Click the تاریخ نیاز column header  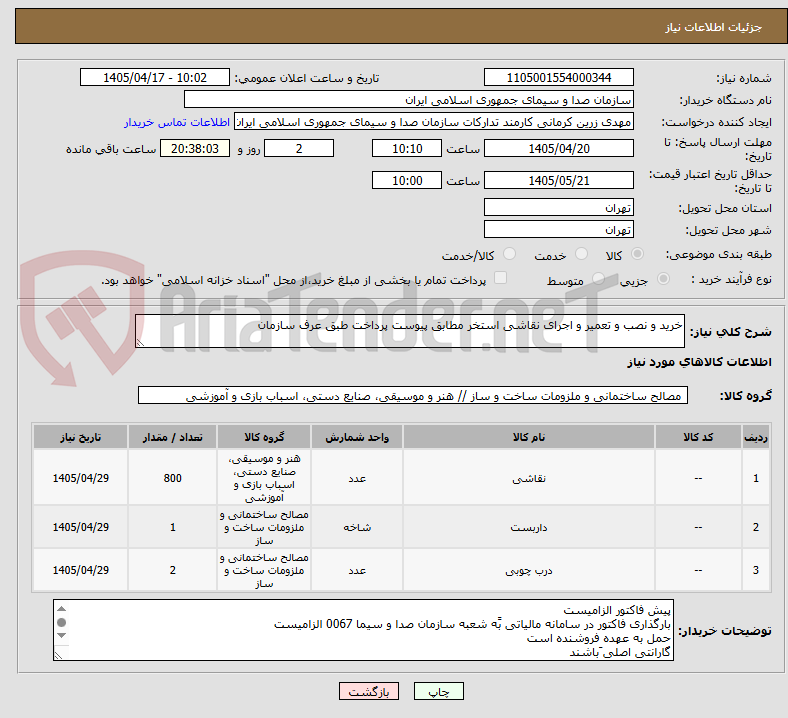click(x=80, y=437)
